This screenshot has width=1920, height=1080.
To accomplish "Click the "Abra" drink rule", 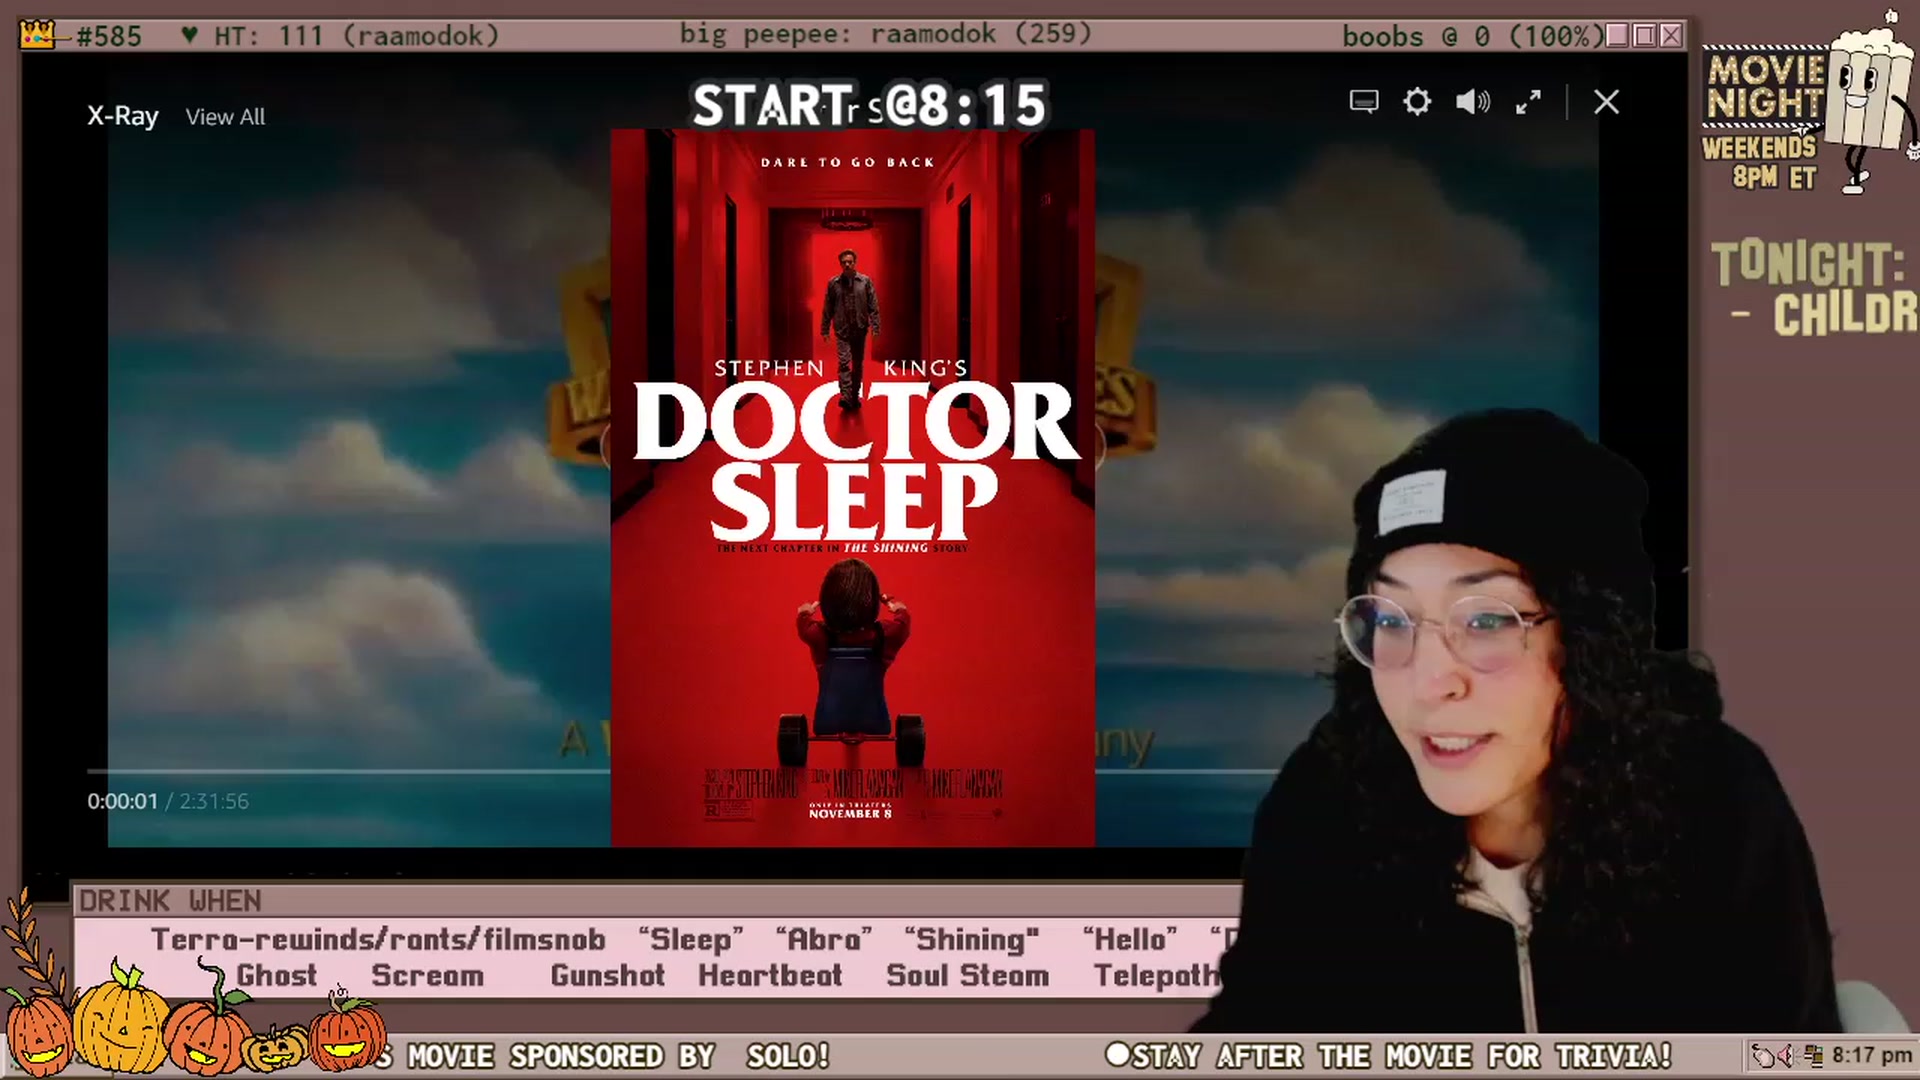I will 824,940.
